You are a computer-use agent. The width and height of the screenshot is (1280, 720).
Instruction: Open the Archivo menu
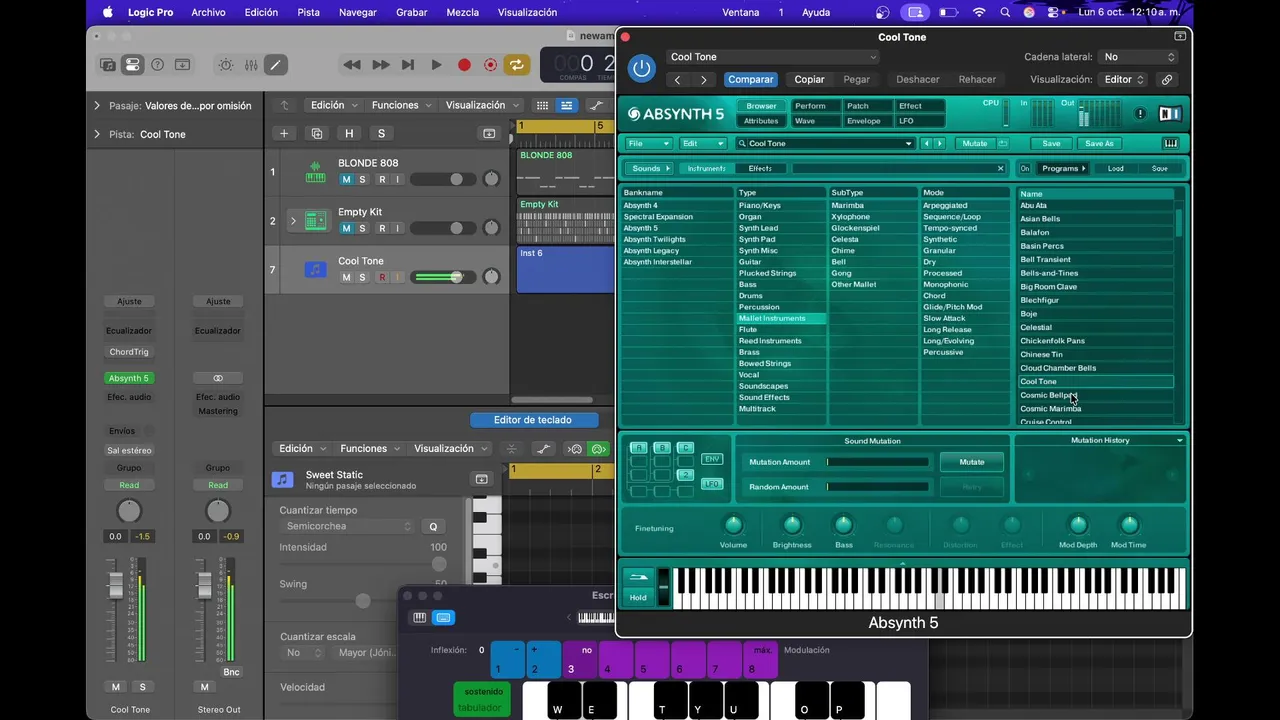208,12
